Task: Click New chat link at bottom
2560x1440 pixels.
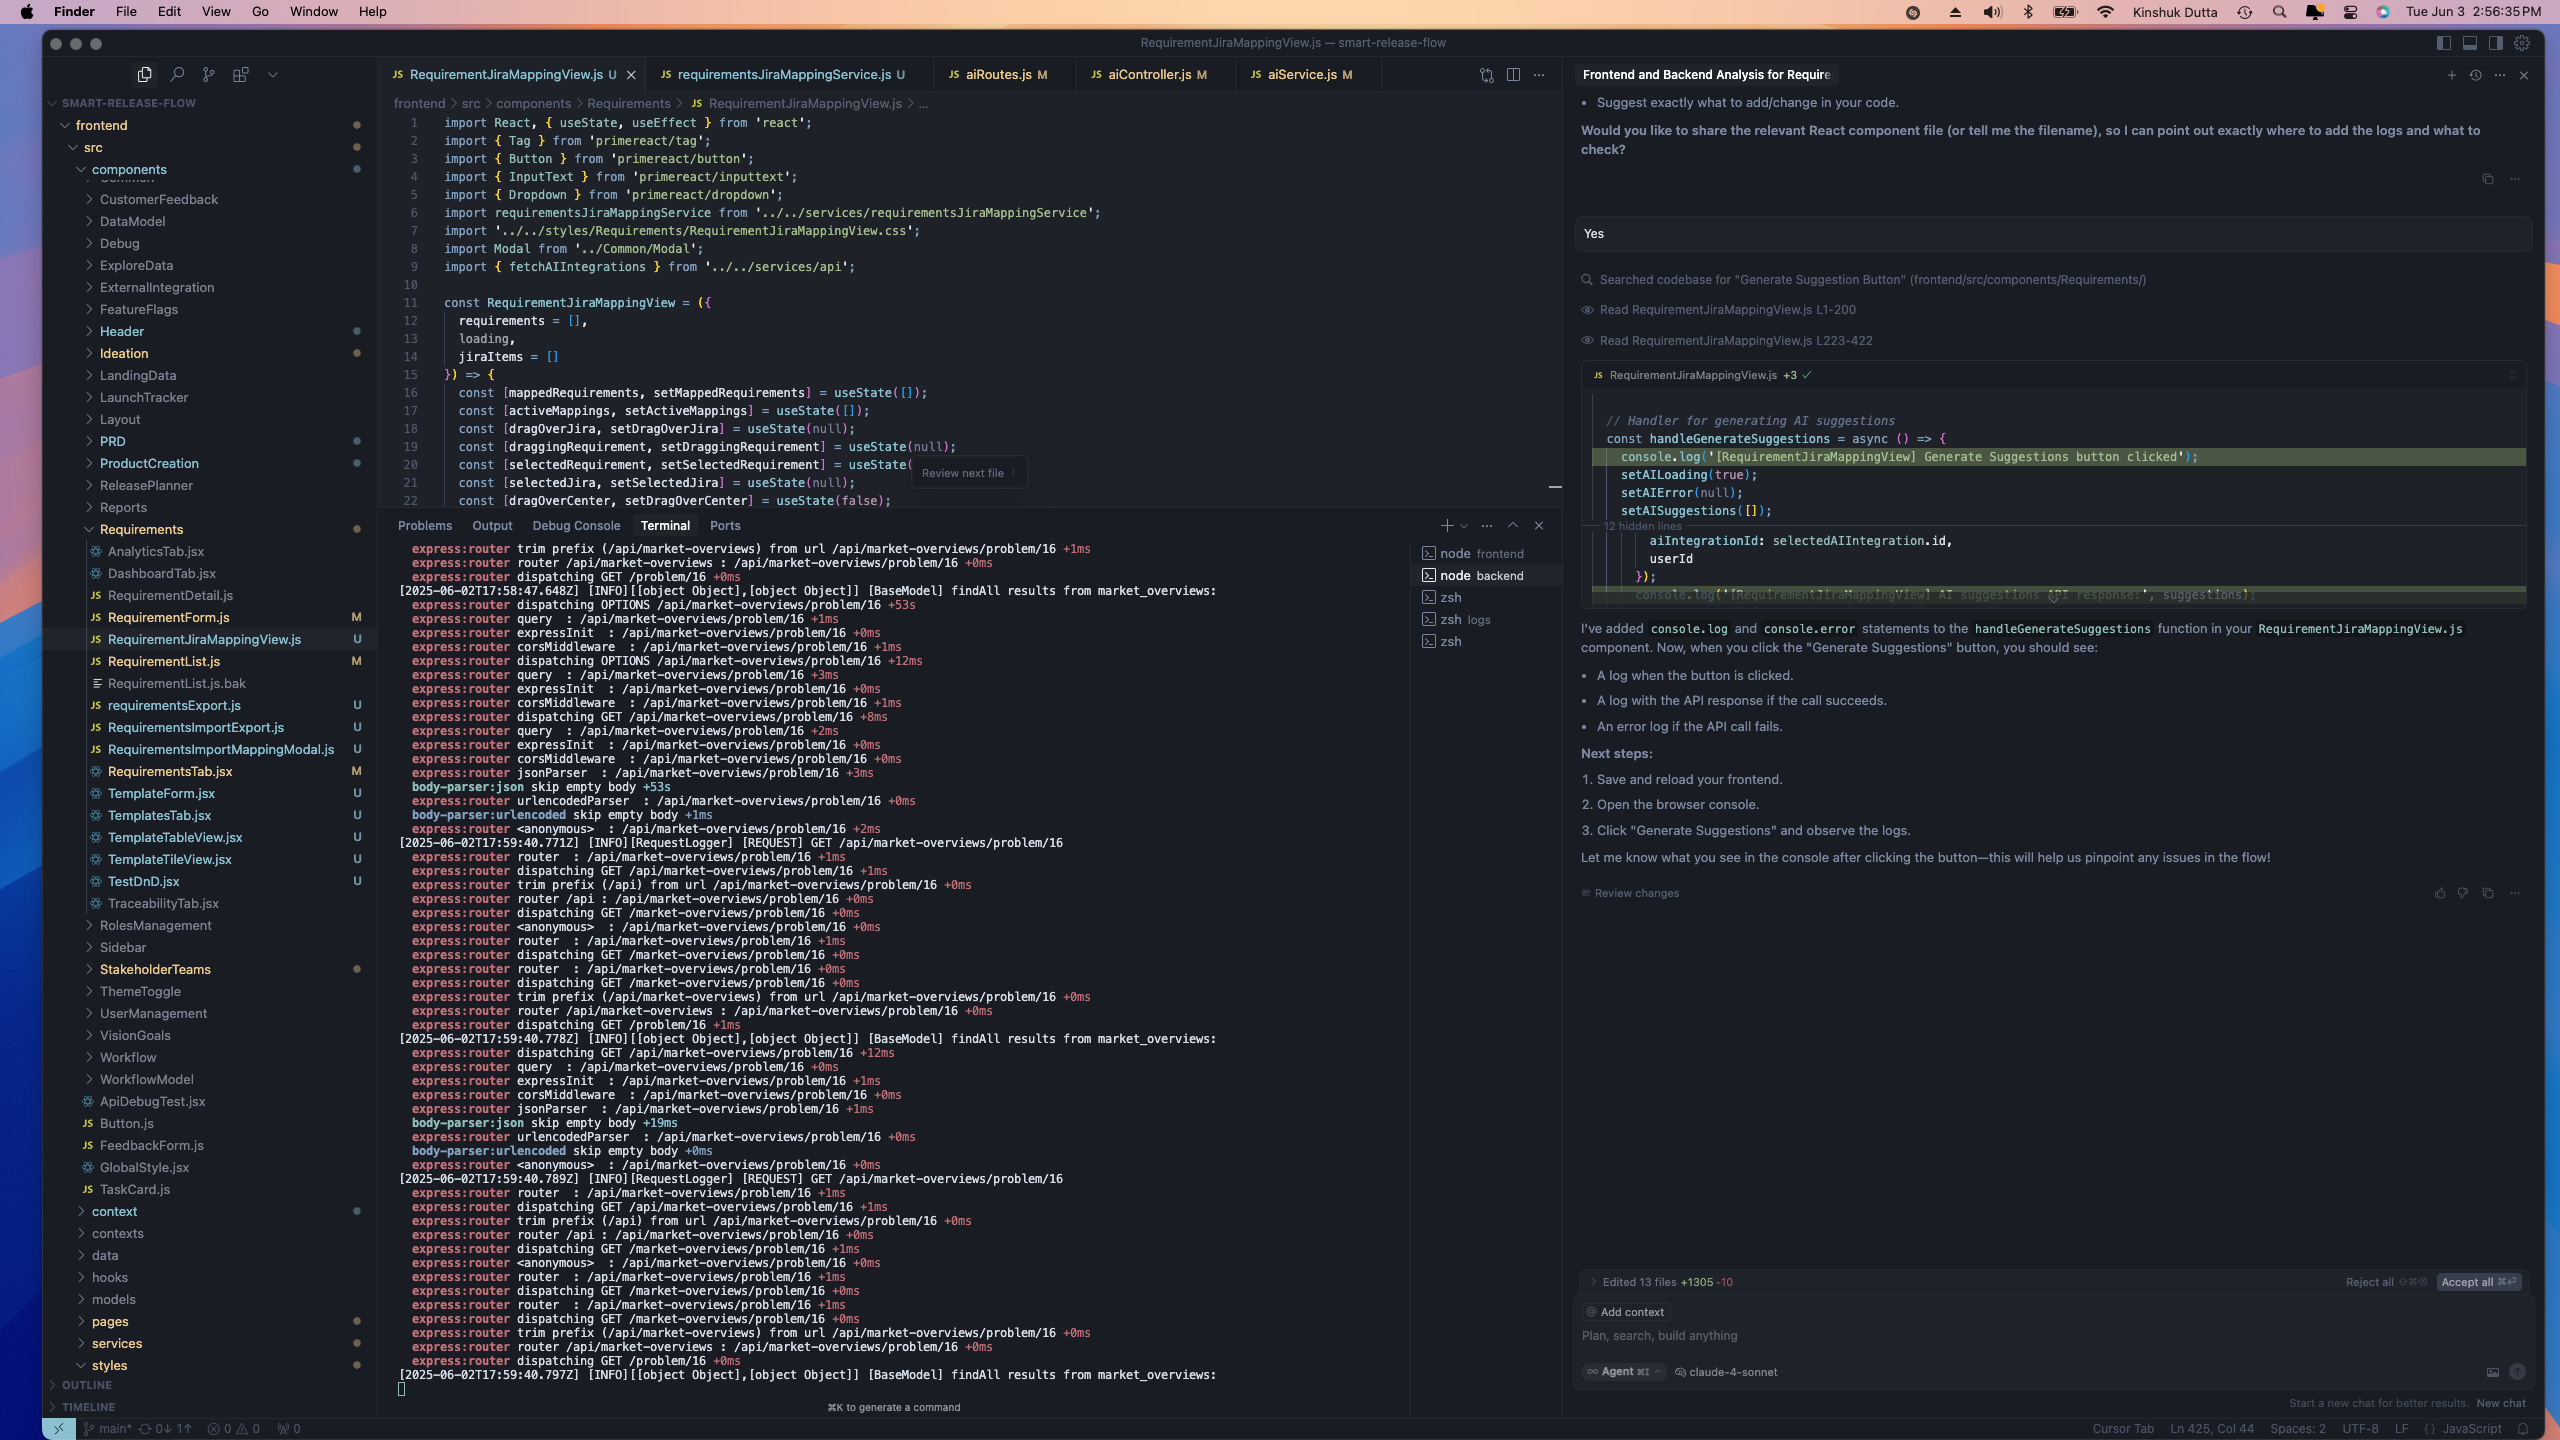Action: pyautogui.click(x=2500, y=1403)
